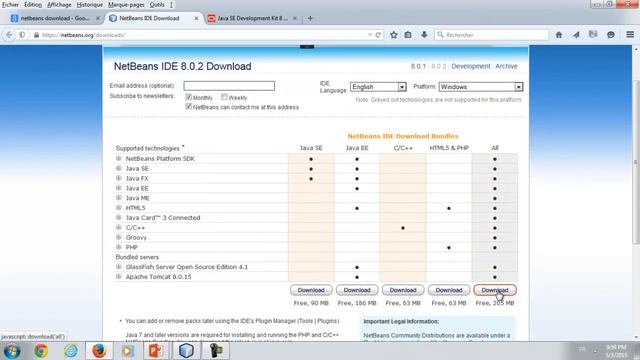Open the camera recorder taskbar icon
This screenshot has height=360, width=640.
tap(216, 351)
